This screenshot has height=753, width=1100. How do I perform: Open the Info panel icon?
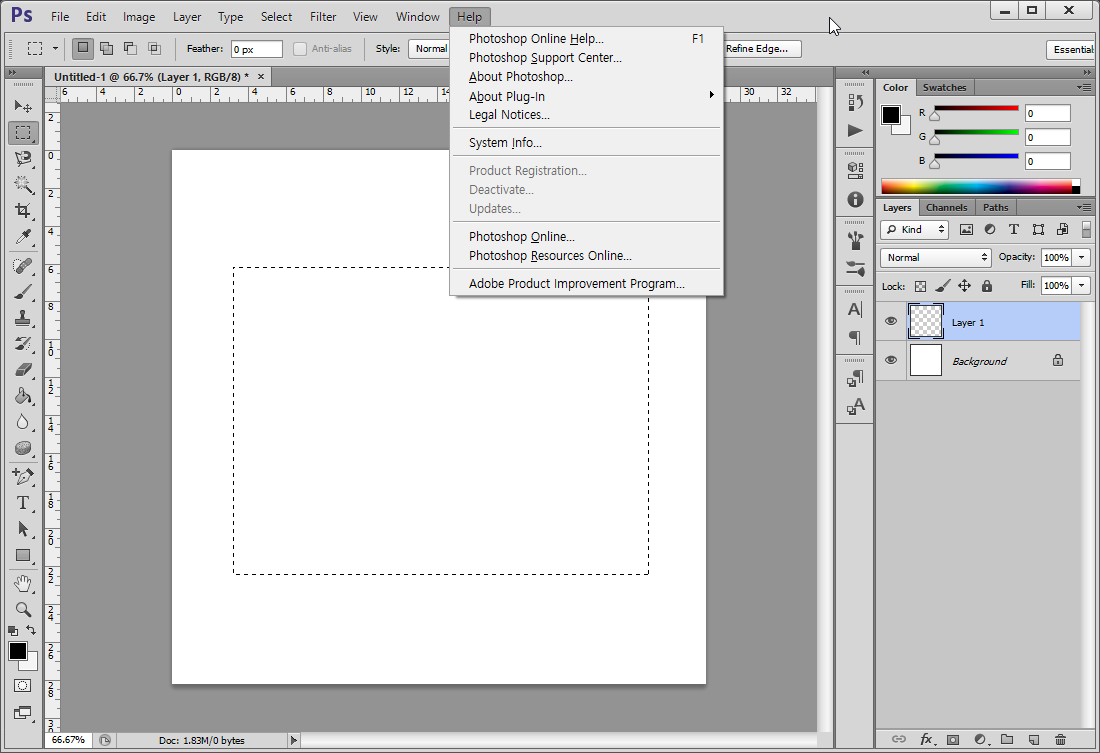coord(855,199)
